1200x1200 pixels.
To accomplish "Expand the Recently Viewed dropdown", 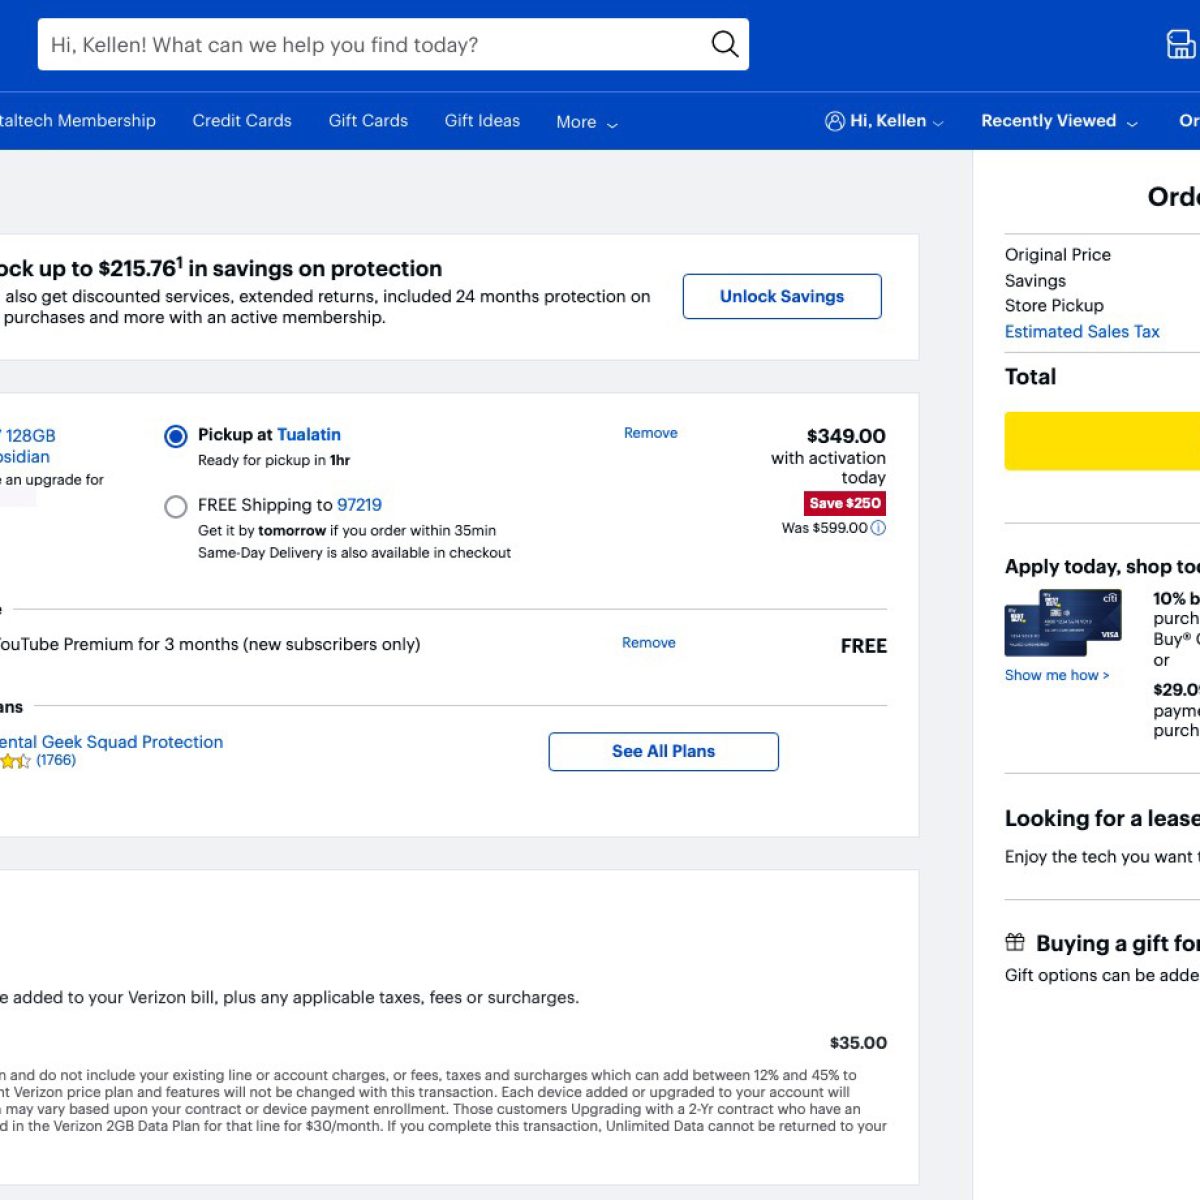I will click(x=1058, y=121).
